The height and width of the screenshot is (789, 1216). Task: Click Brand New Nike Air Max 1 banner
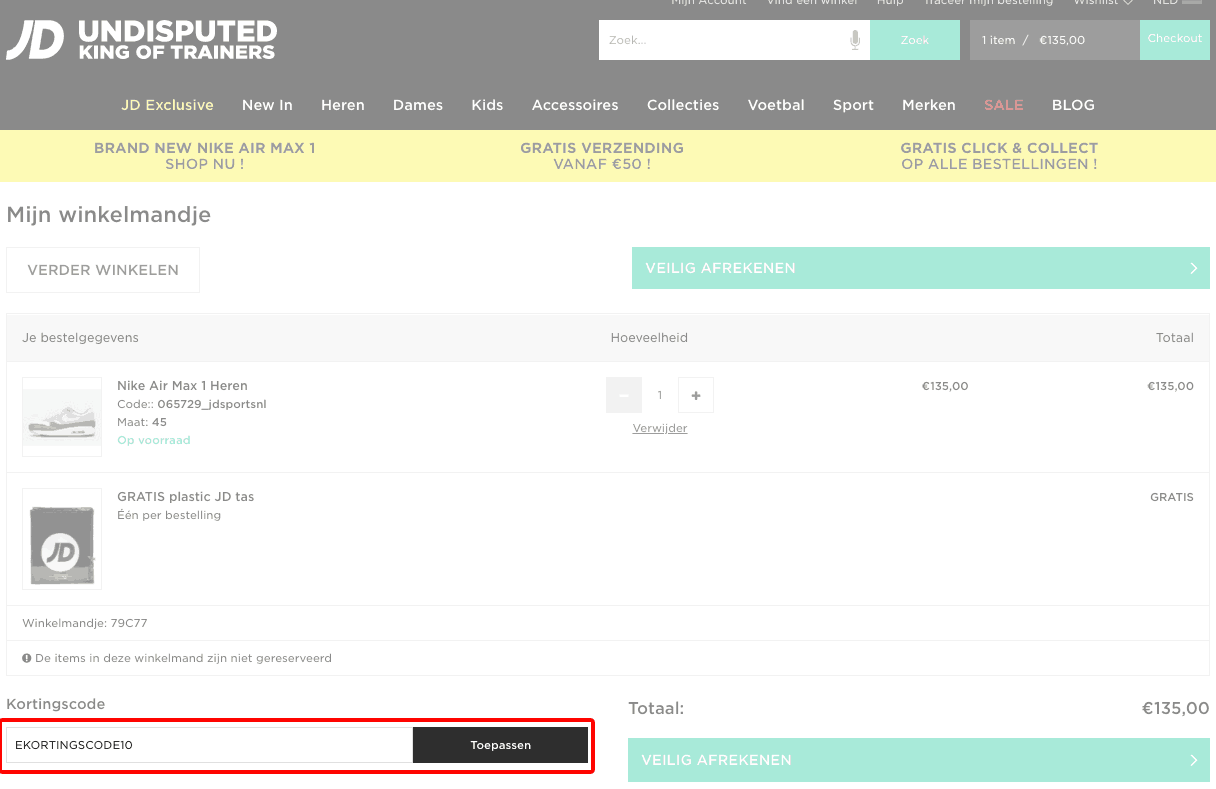(x=205, y=156)
